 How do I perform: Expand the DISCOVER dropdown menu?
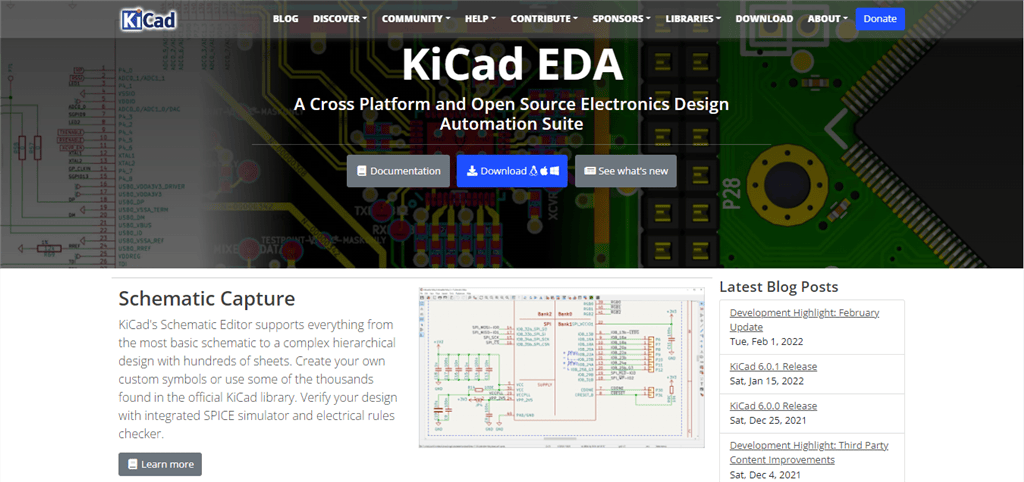click(x=340, y=19)
